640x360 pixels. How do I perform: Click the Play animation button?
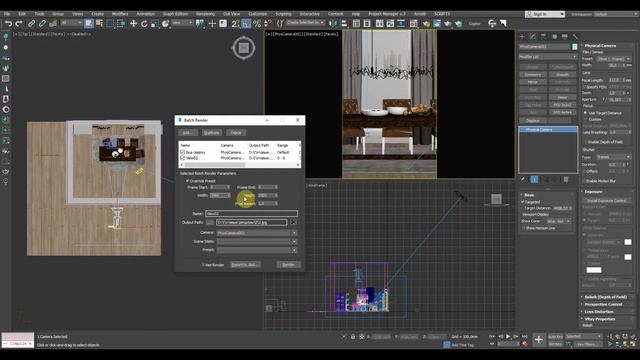tap(508, 336)
